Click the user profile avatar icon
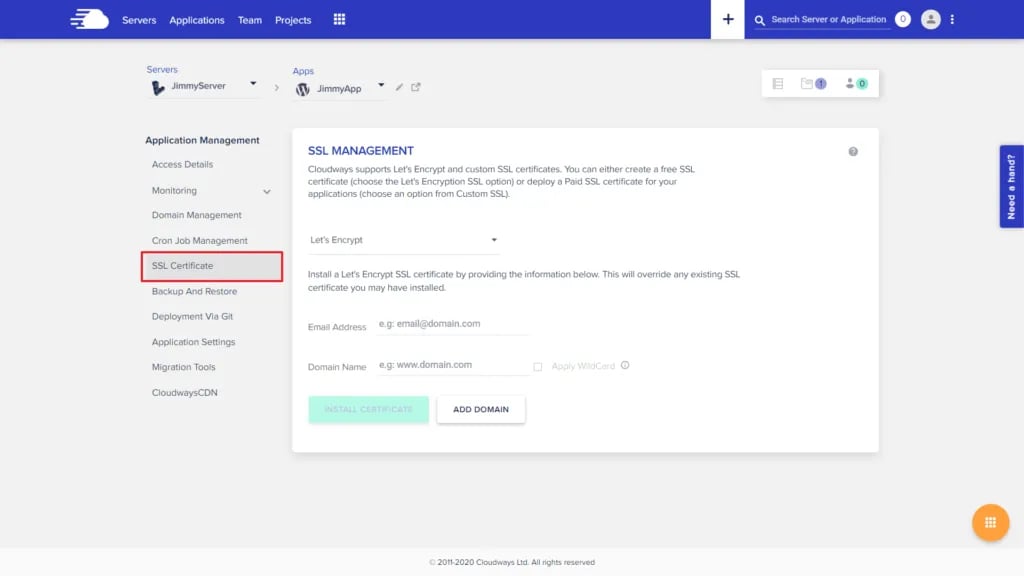Screen dimensions: 1024x576 (930, 18)
